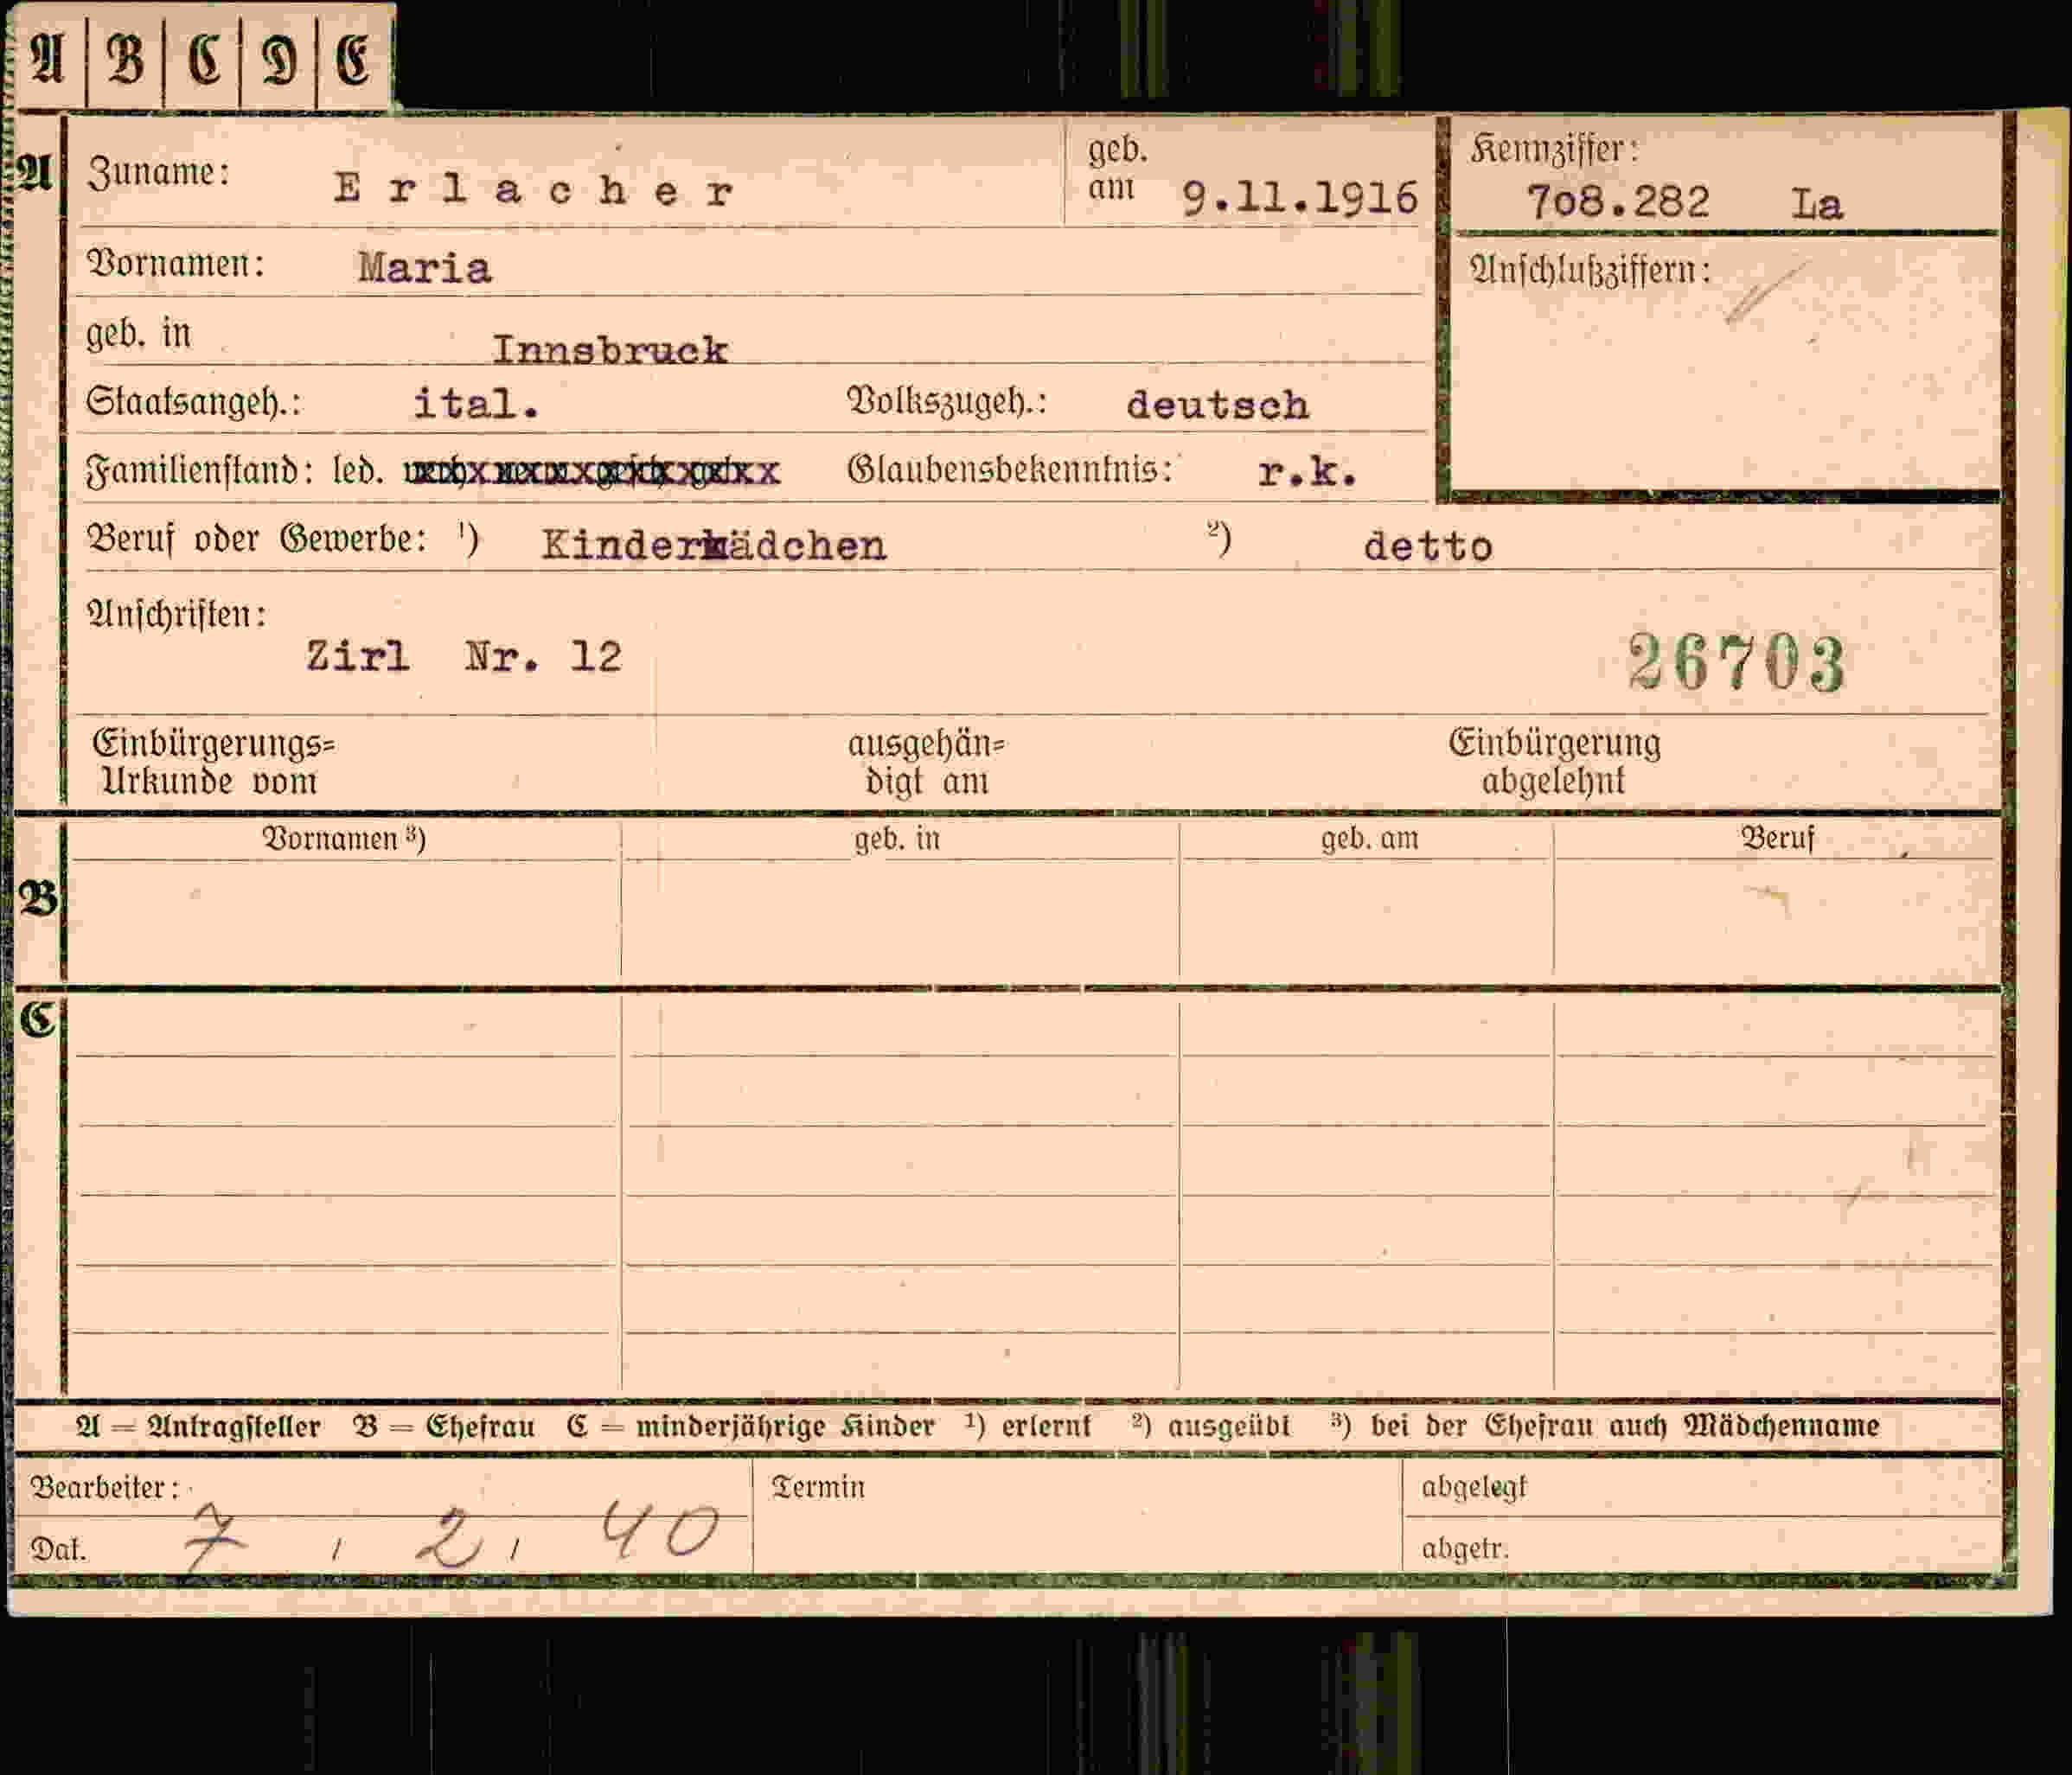The height and width of the screenshot is (1775, 2072).
Task: Click the 'Staatsangeh.:' label
Action: pyautogui.click(x=194, y=402)
